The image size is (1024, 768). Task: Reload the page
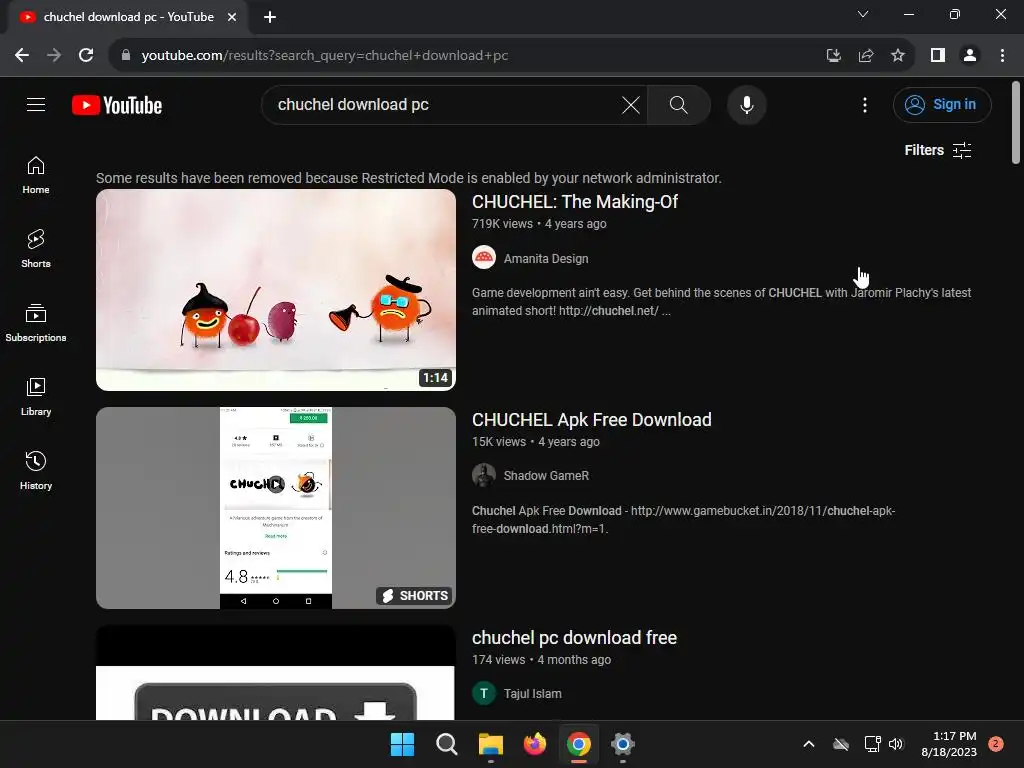pos(86,56)
